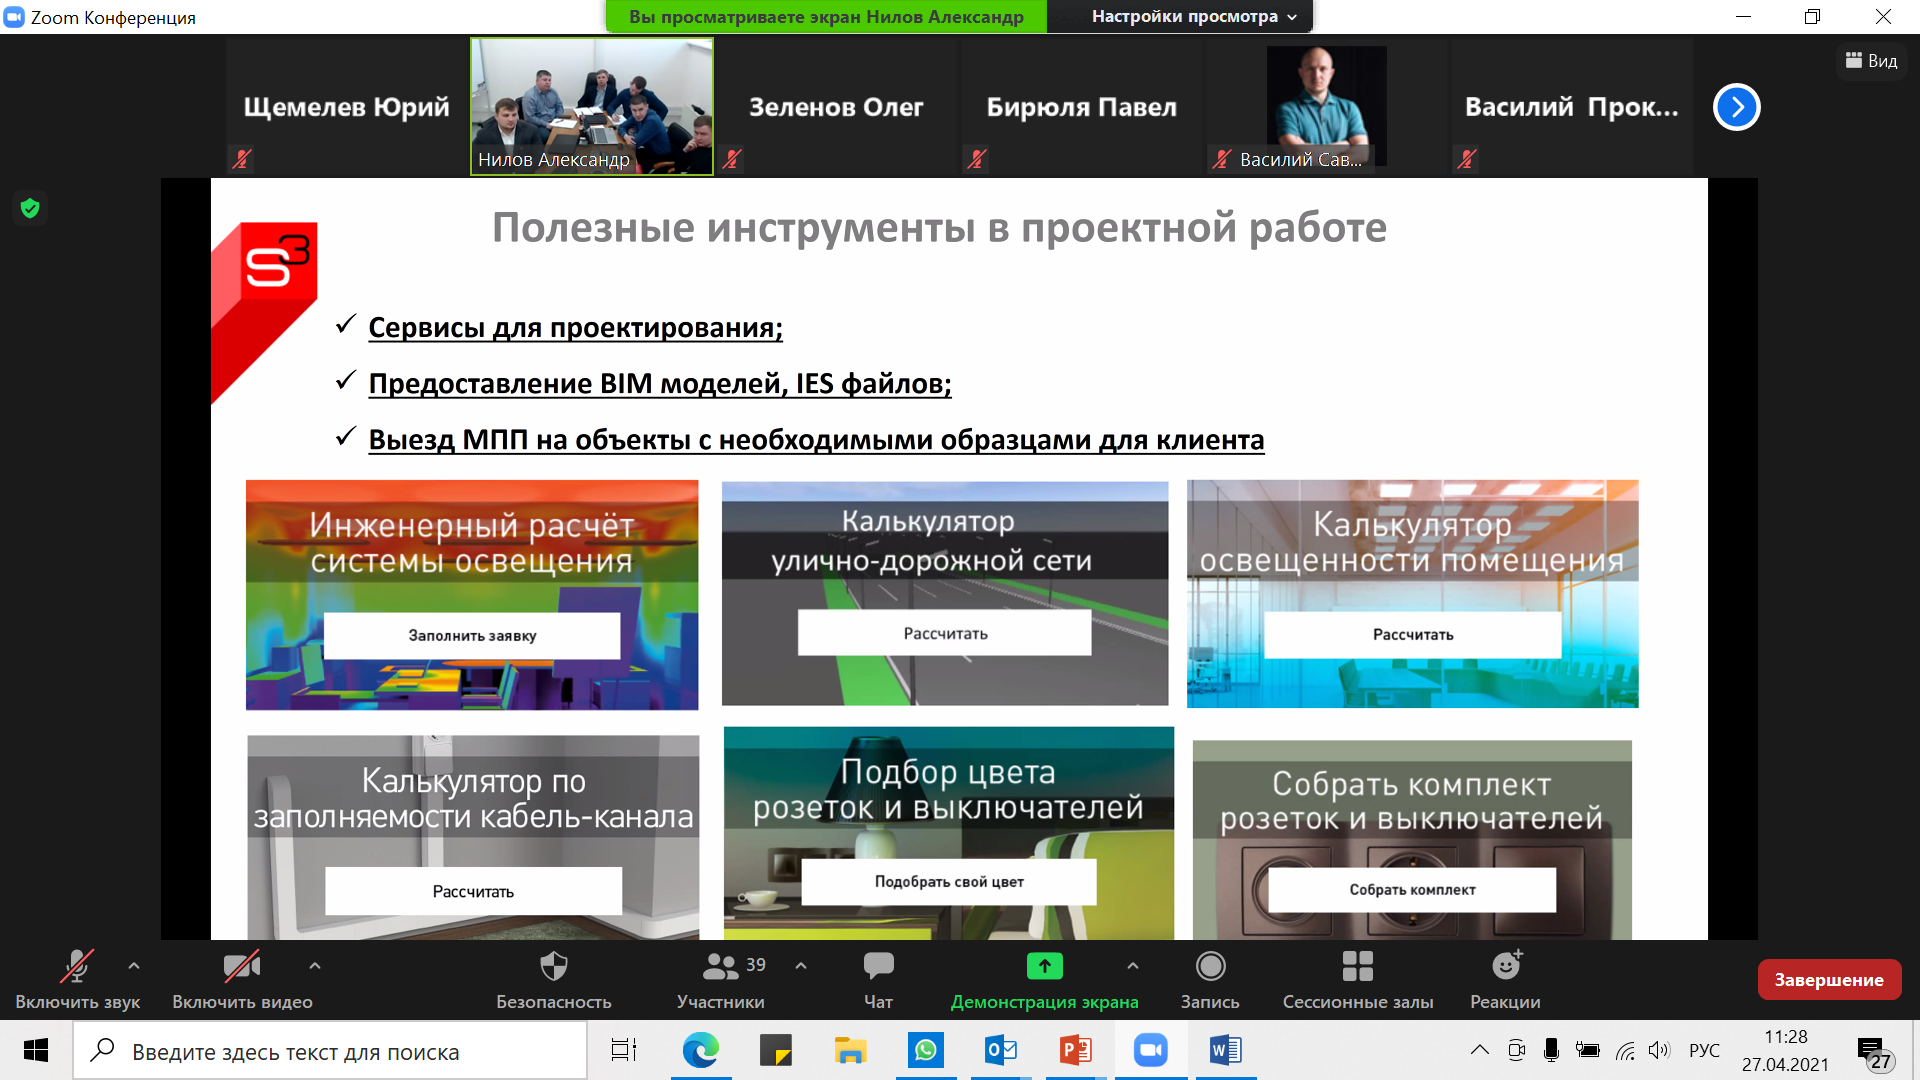The width and height of the screenshot is (1920, 1080).
Task: Expand participants options arrow
Action: pos(801,966)
